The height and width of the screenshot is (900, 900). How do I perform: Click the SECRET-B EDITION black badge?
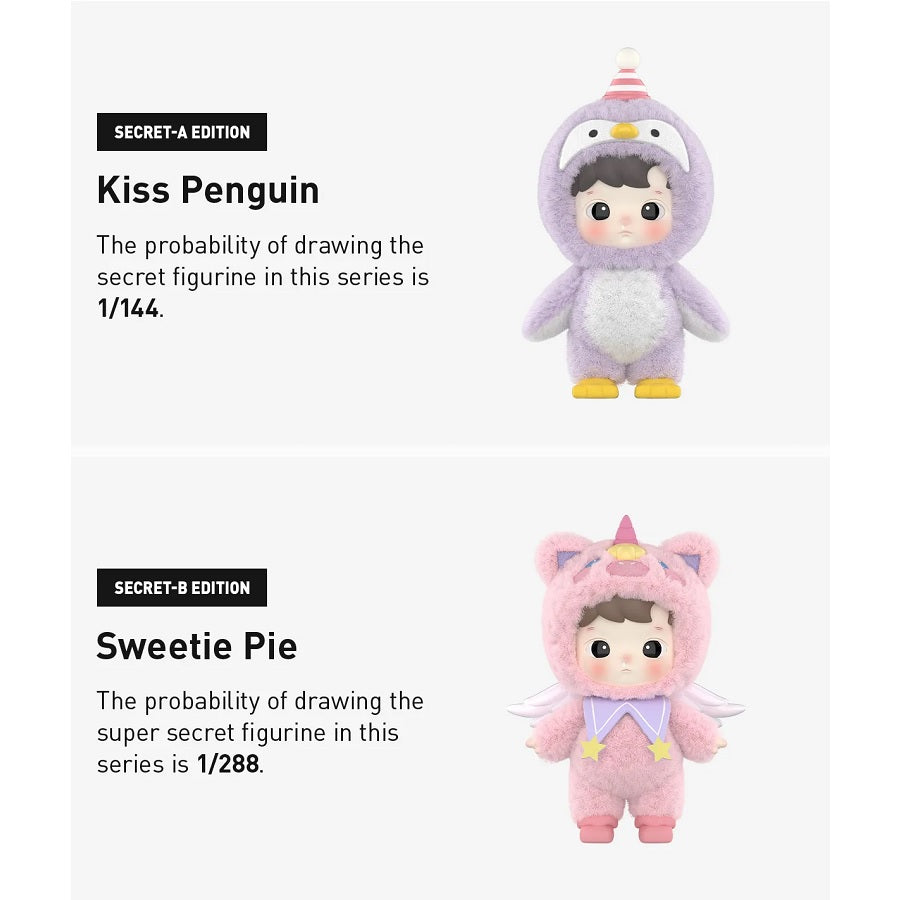point(181,587)
